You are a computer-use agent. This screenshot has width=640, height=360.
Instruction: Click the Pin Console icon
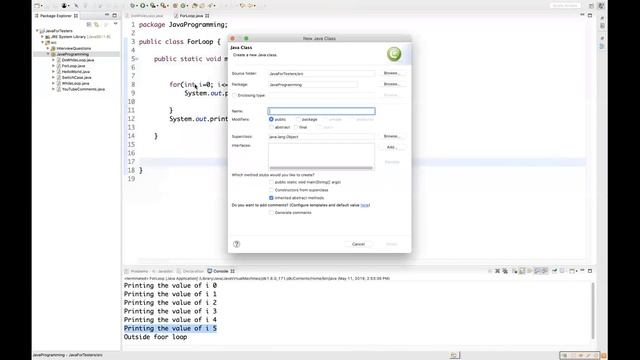(555, 271)
